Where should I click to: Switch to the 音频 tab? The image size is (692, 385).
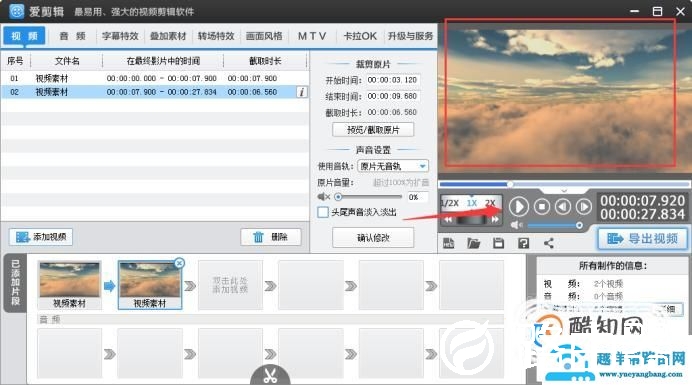tap(72, 36)
